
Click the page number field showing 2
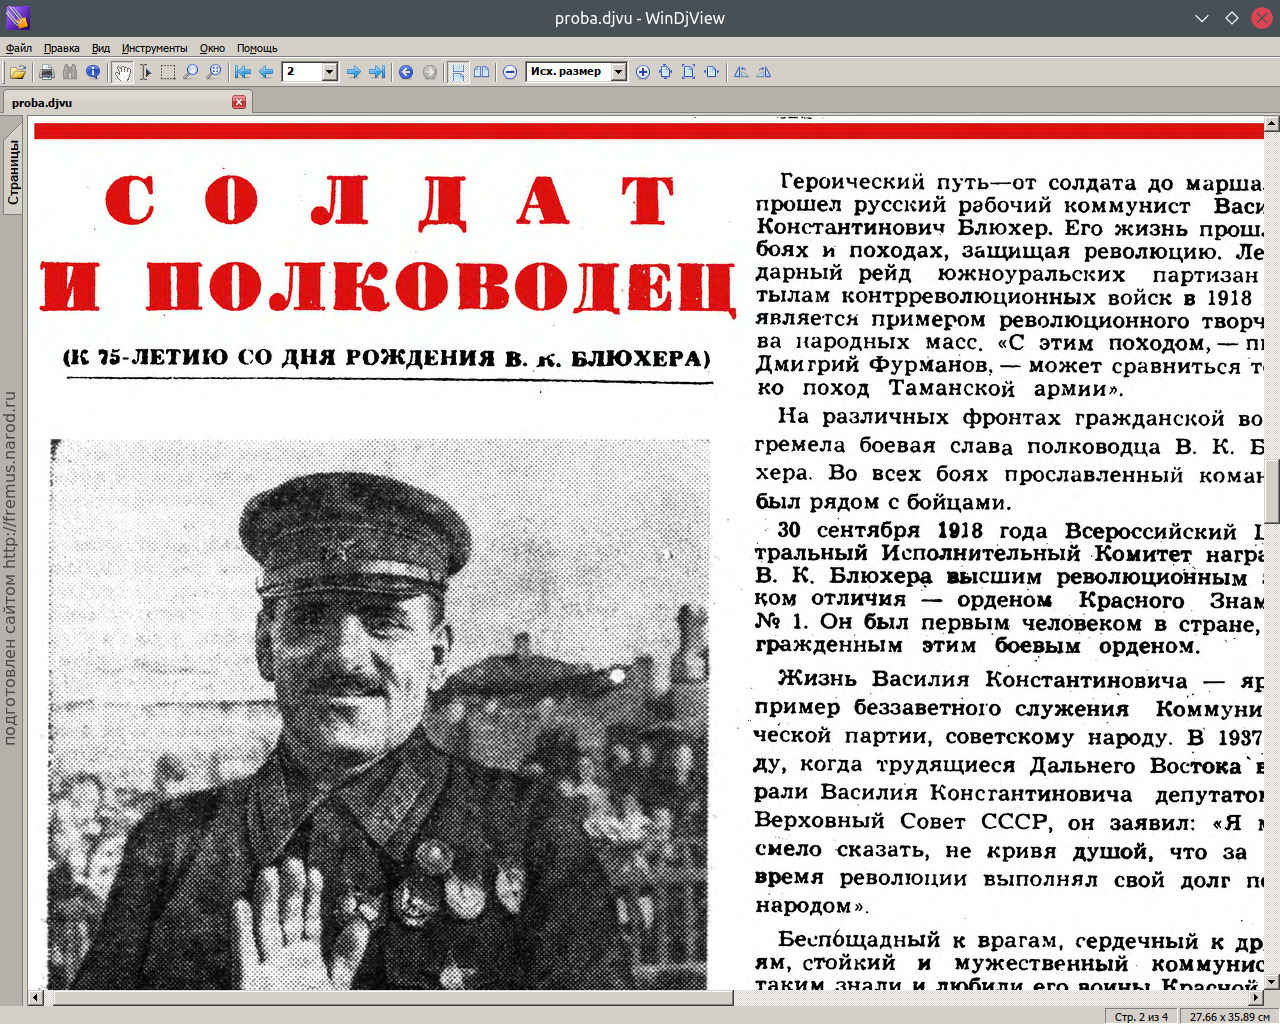click(303, 72)
